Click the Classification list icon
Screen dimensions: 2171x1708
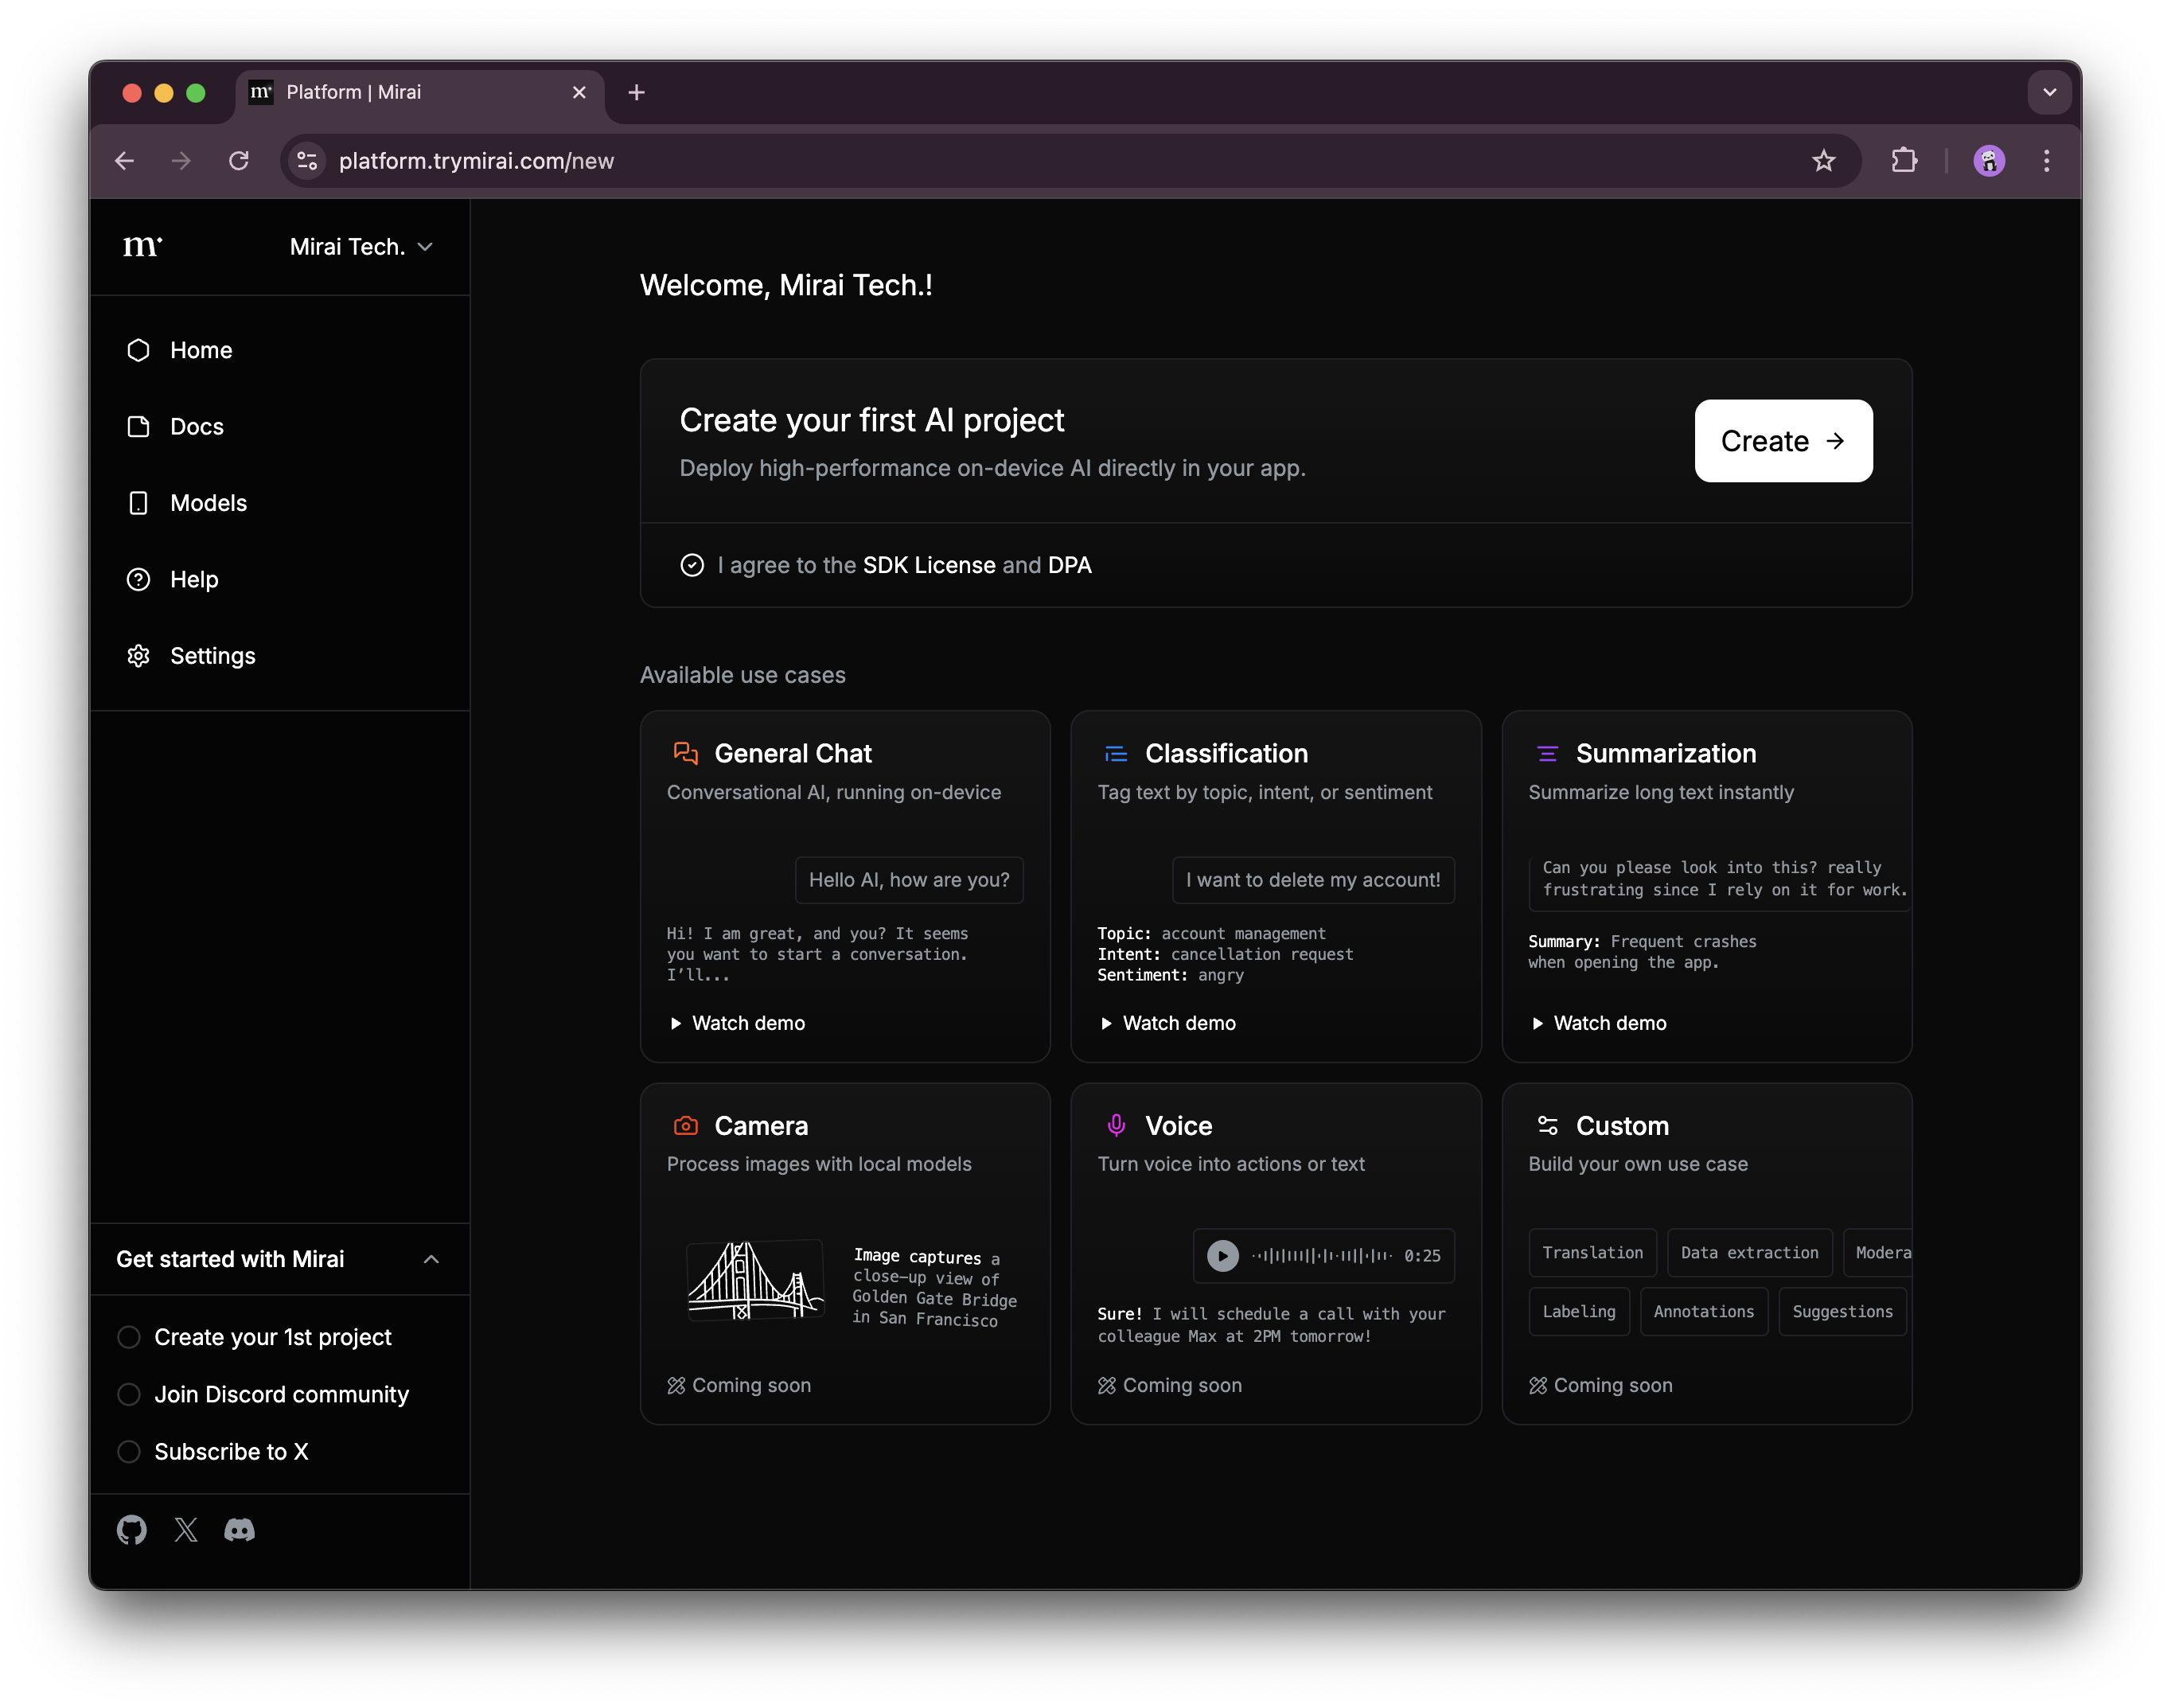click(x=1116, y=753)
